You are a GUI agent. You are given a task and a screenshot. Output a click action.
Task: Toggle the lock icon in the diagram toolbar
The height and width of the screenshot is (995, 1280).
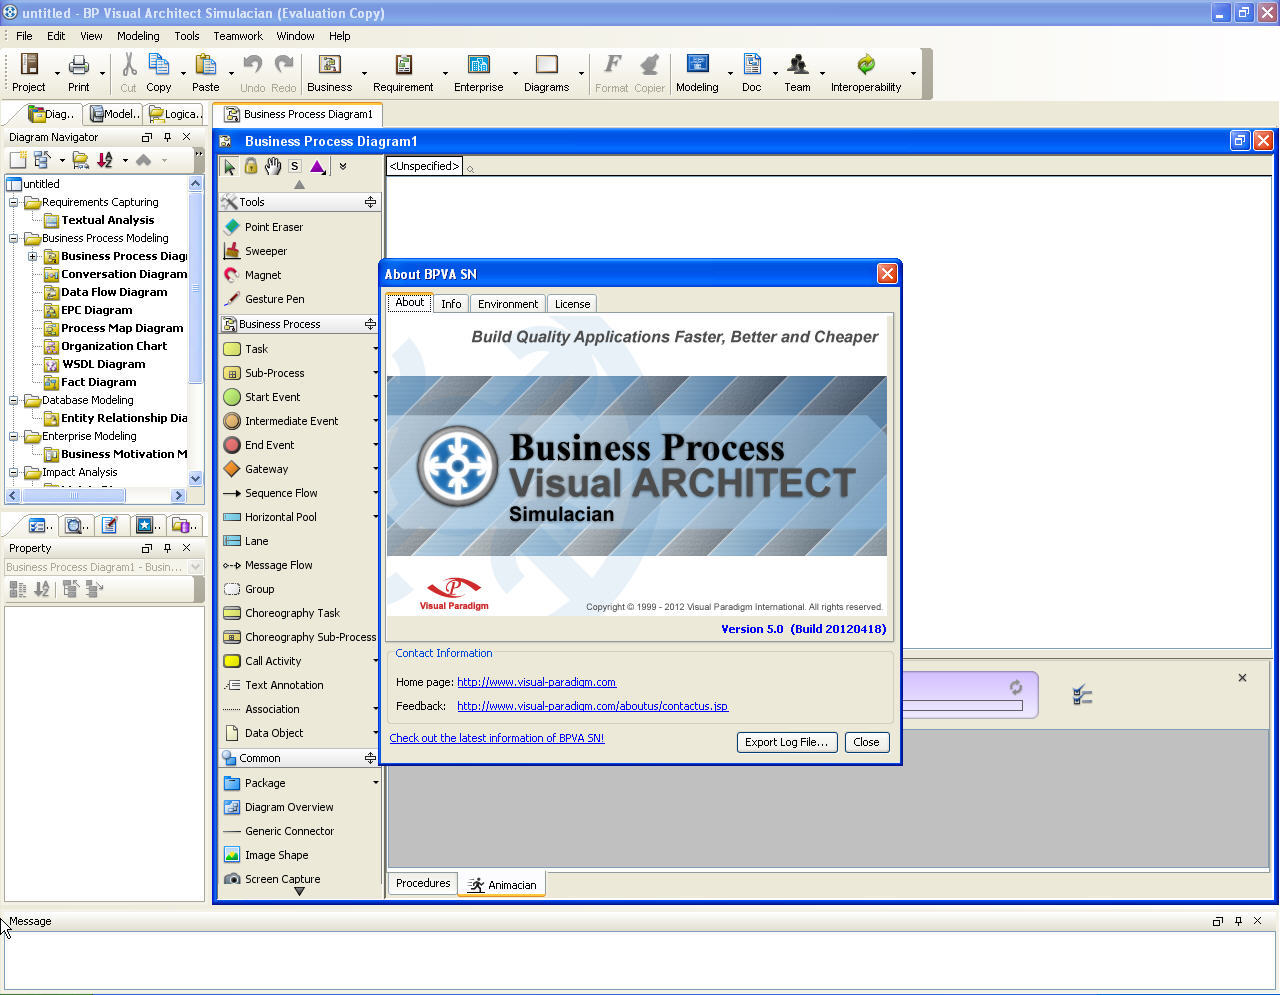click(x=251, y=166)
